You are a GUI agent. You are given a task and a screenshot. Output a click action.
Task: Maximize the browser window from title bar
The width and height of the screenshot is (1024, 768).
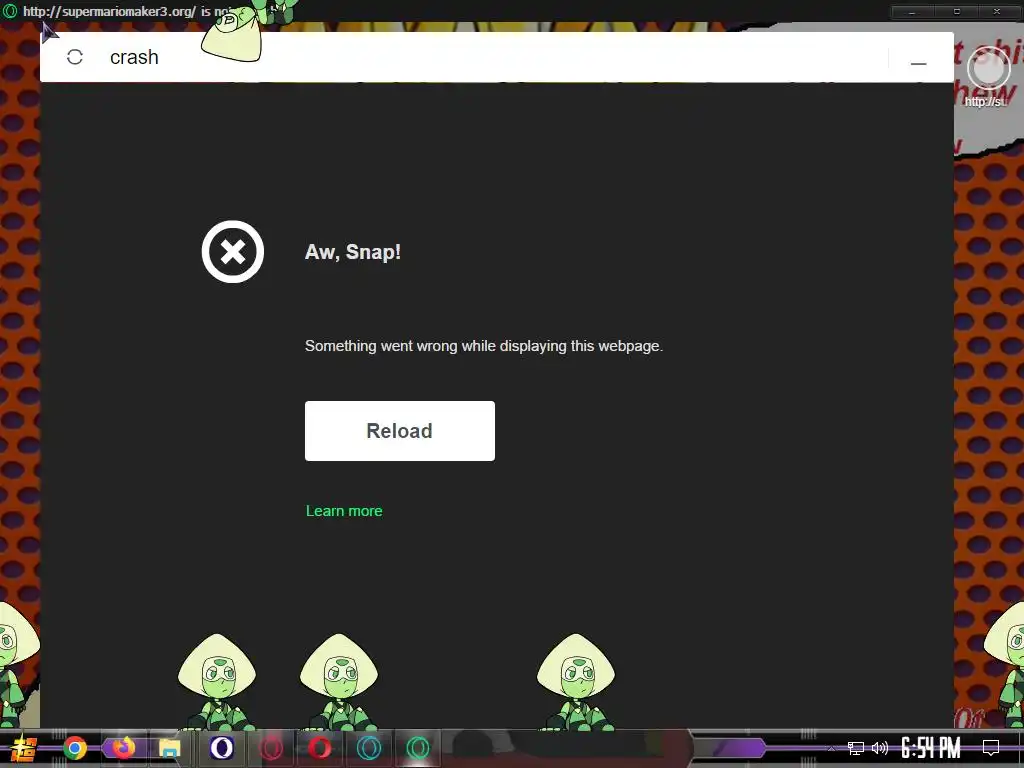[956, 12]
